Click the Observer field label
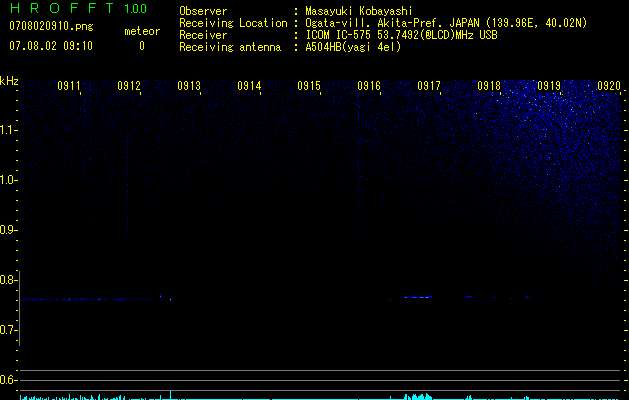Screen dimensions: 629x400 click(x=203, y=11)
